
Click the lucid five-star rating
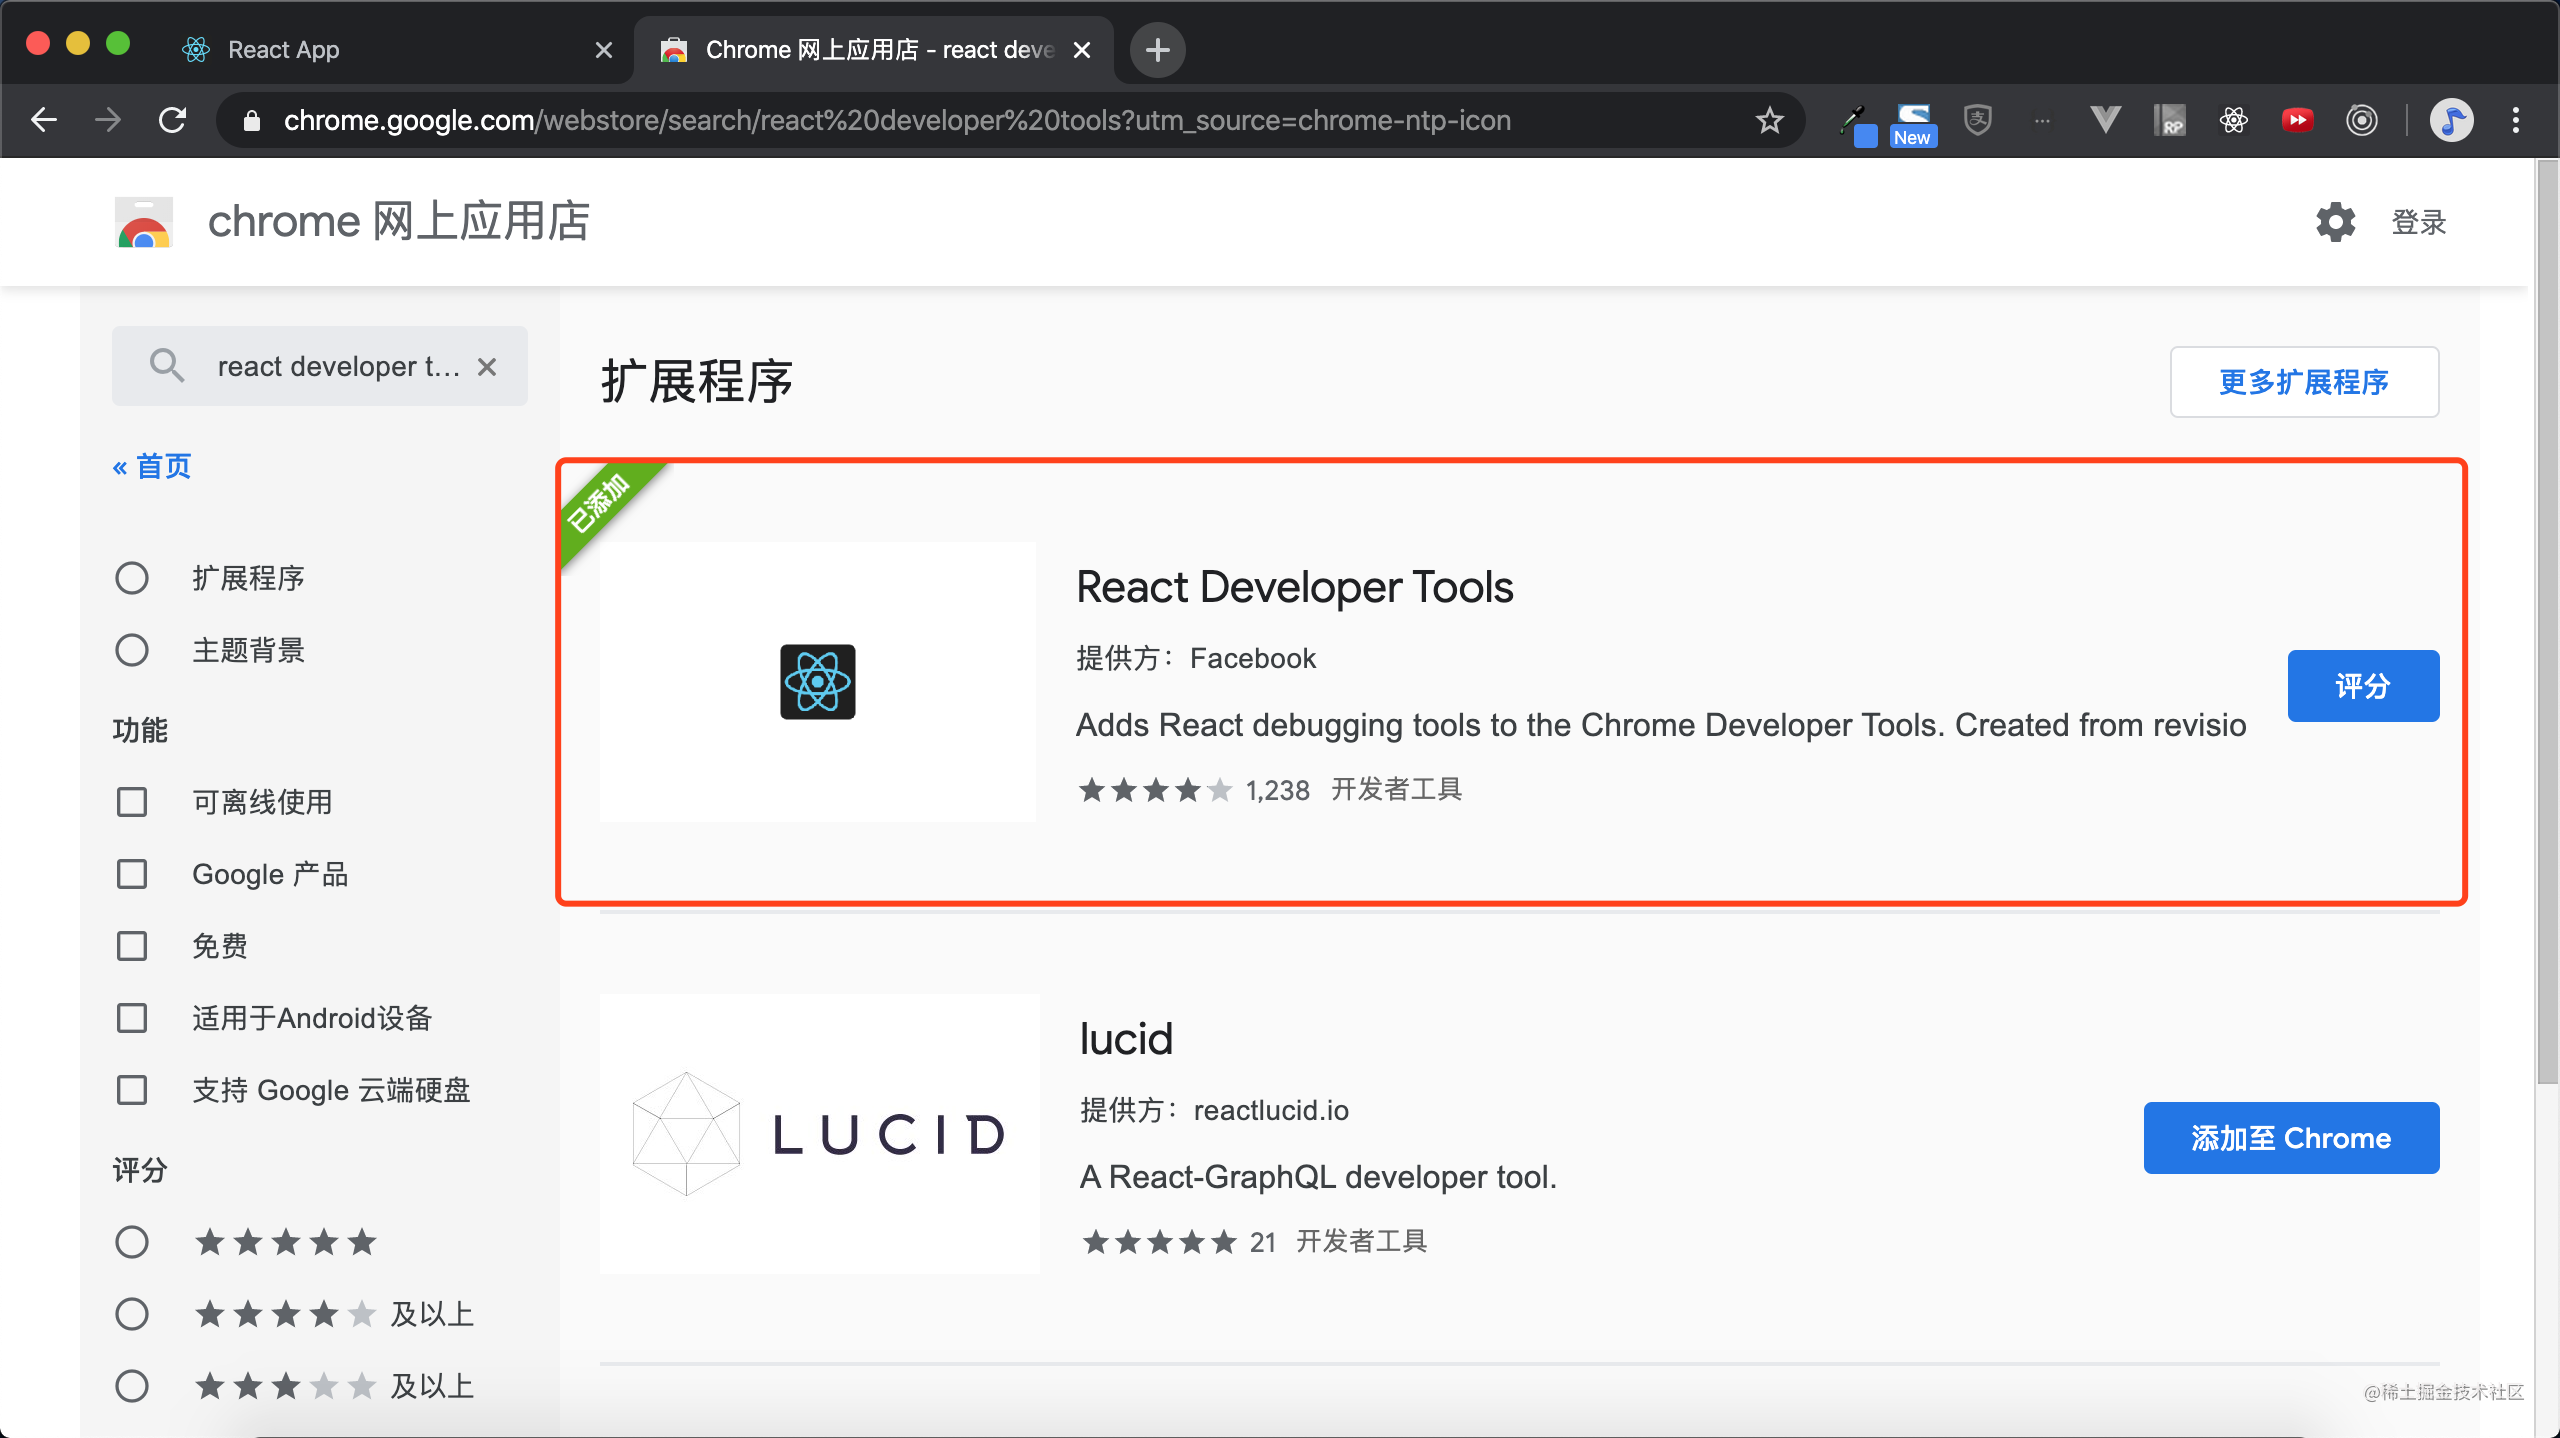point(1159,1242)
